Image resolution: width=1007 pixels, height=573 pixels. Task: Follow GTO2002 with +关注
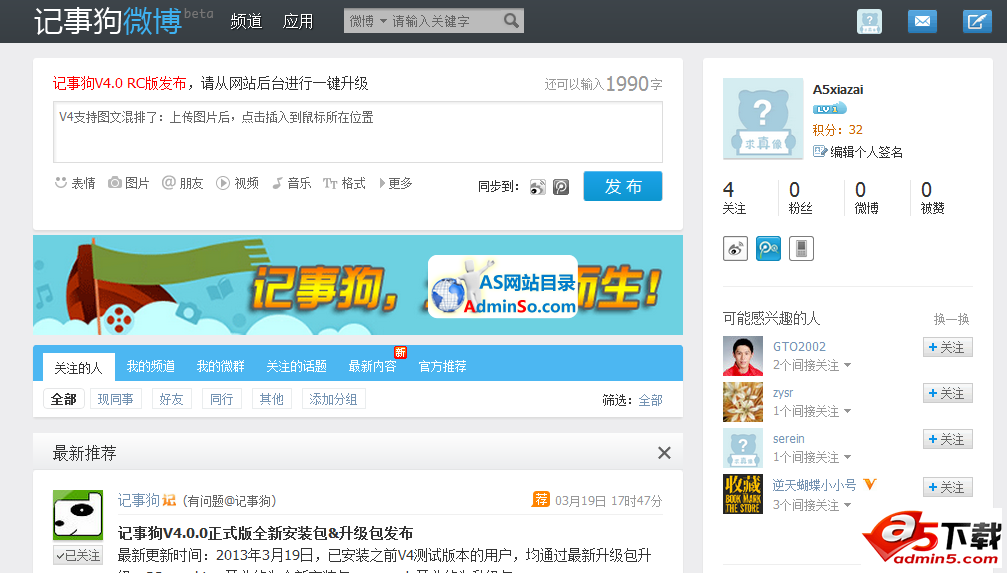click(947, 348)
